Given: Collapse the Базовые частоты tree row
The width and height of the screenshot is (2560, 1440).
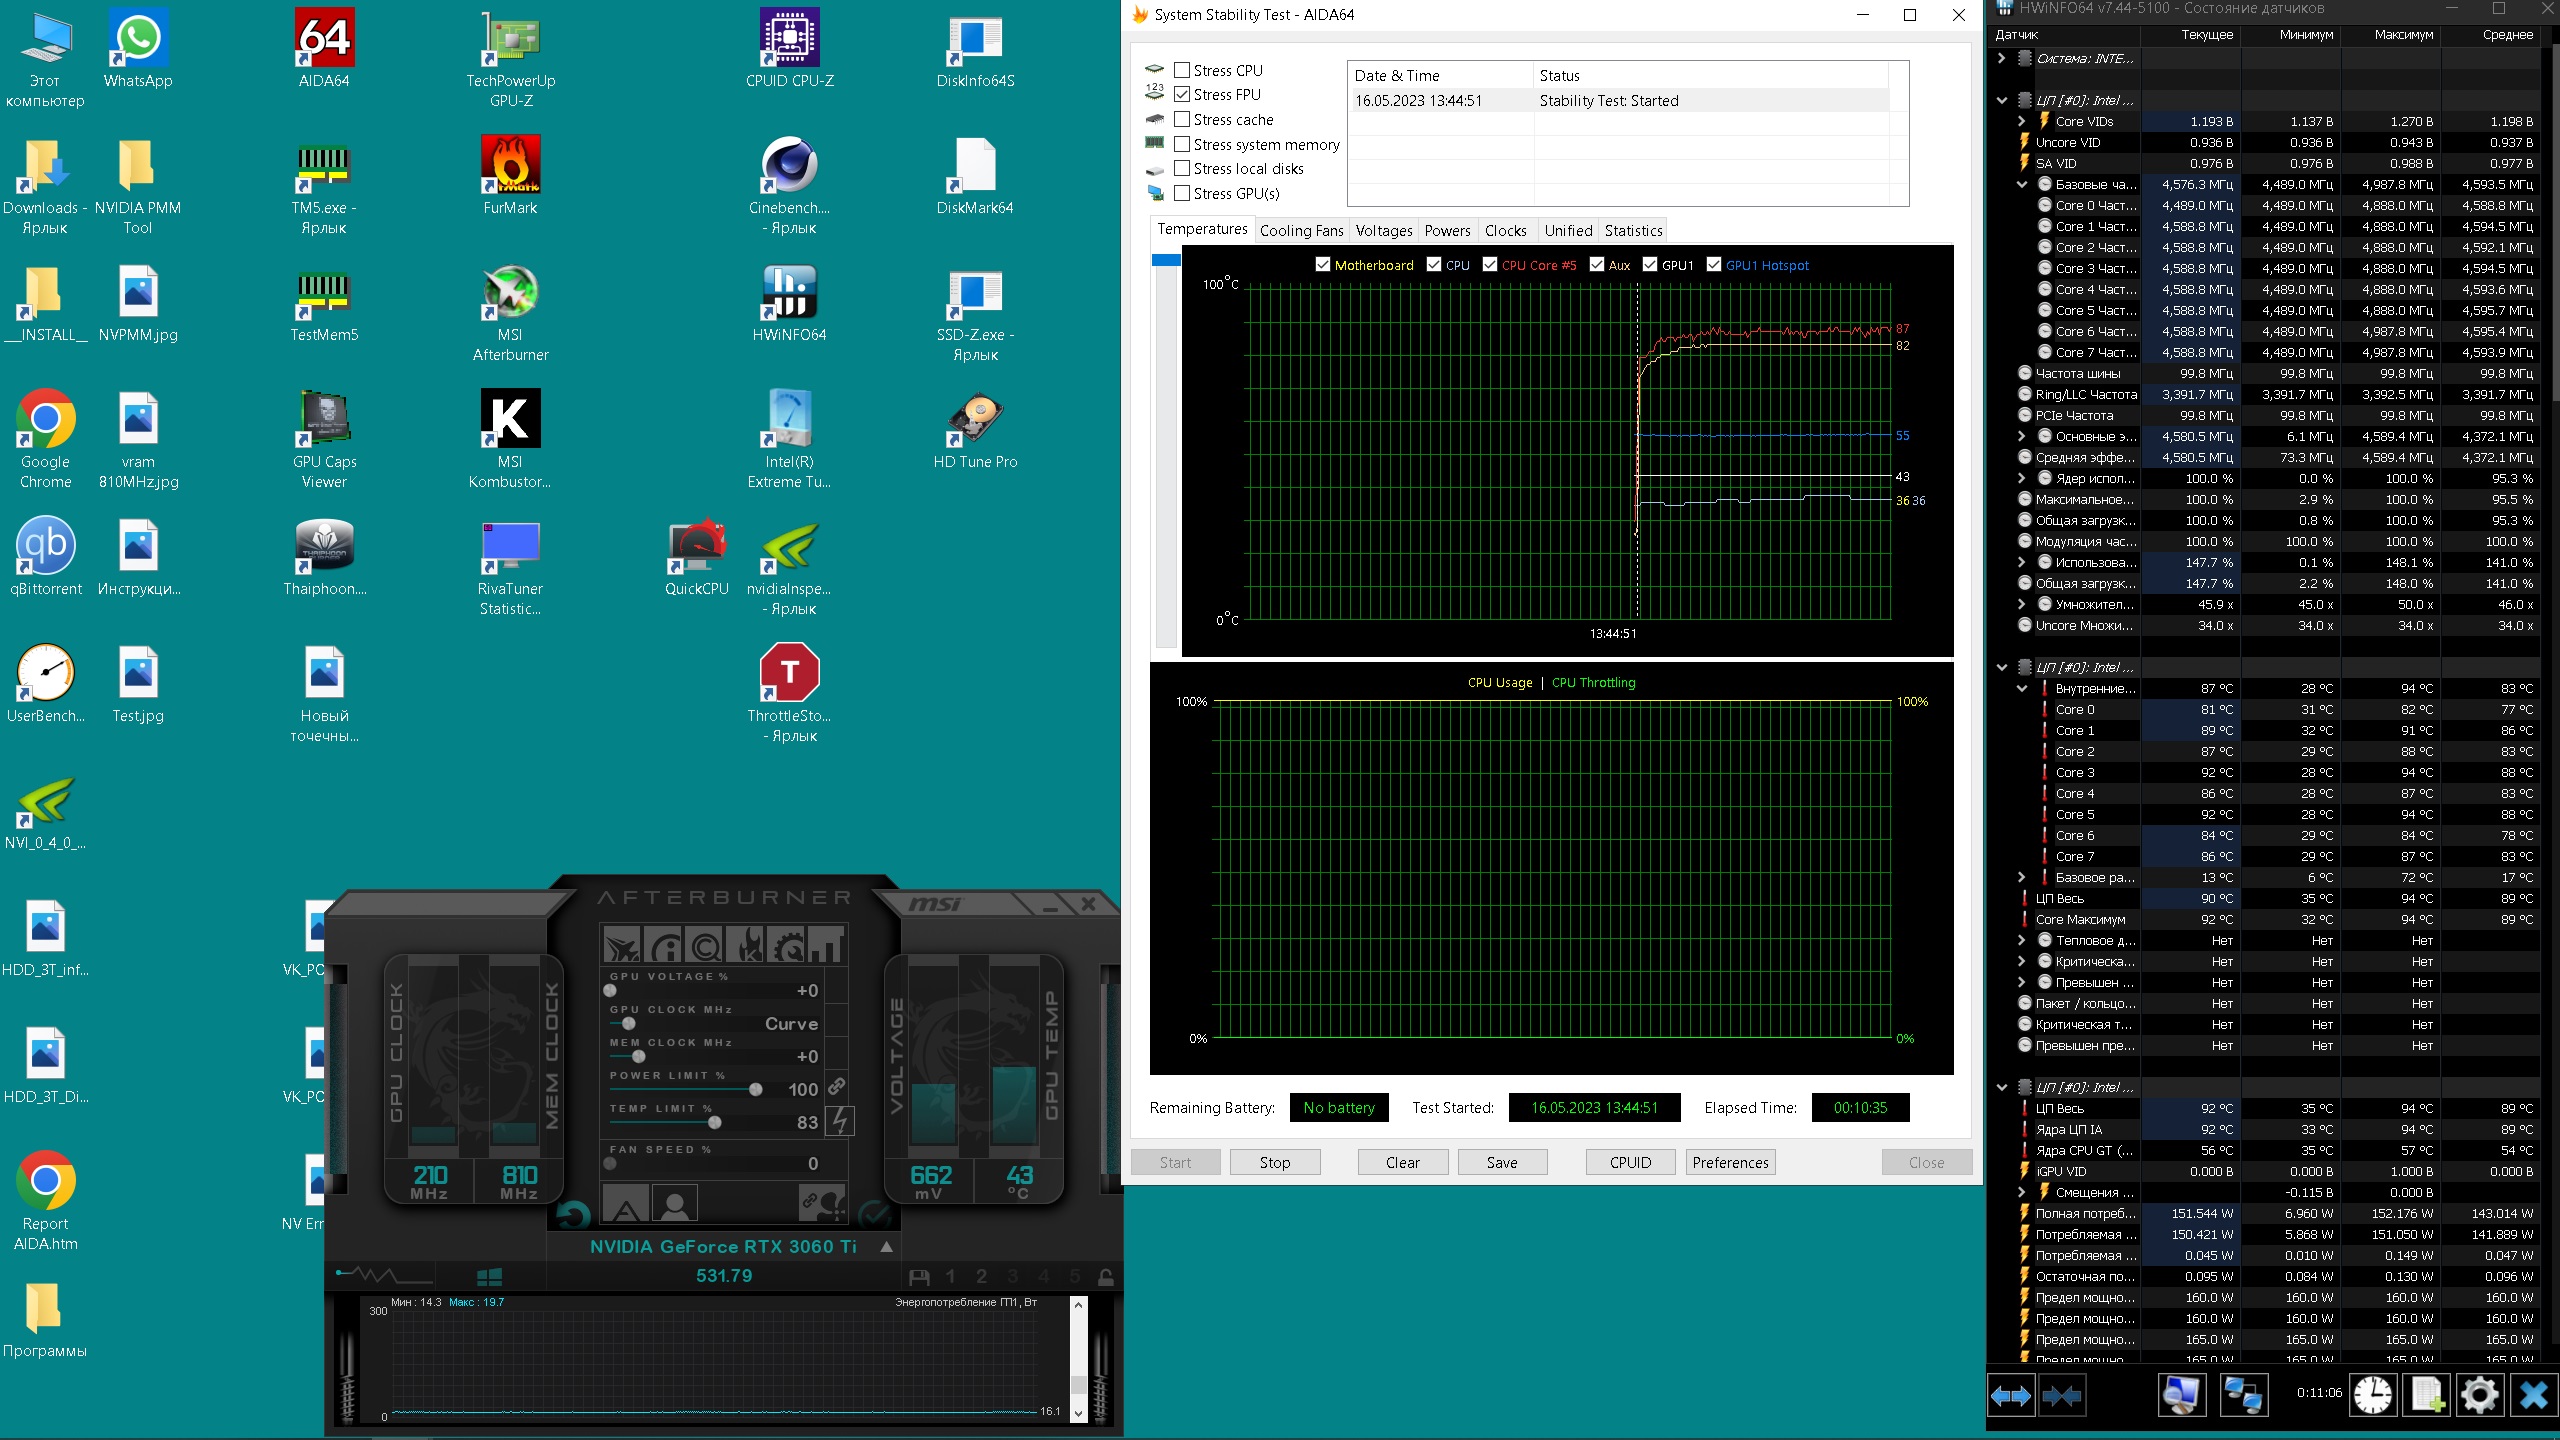Looking at the screenshot, I should click(2022, 184).
